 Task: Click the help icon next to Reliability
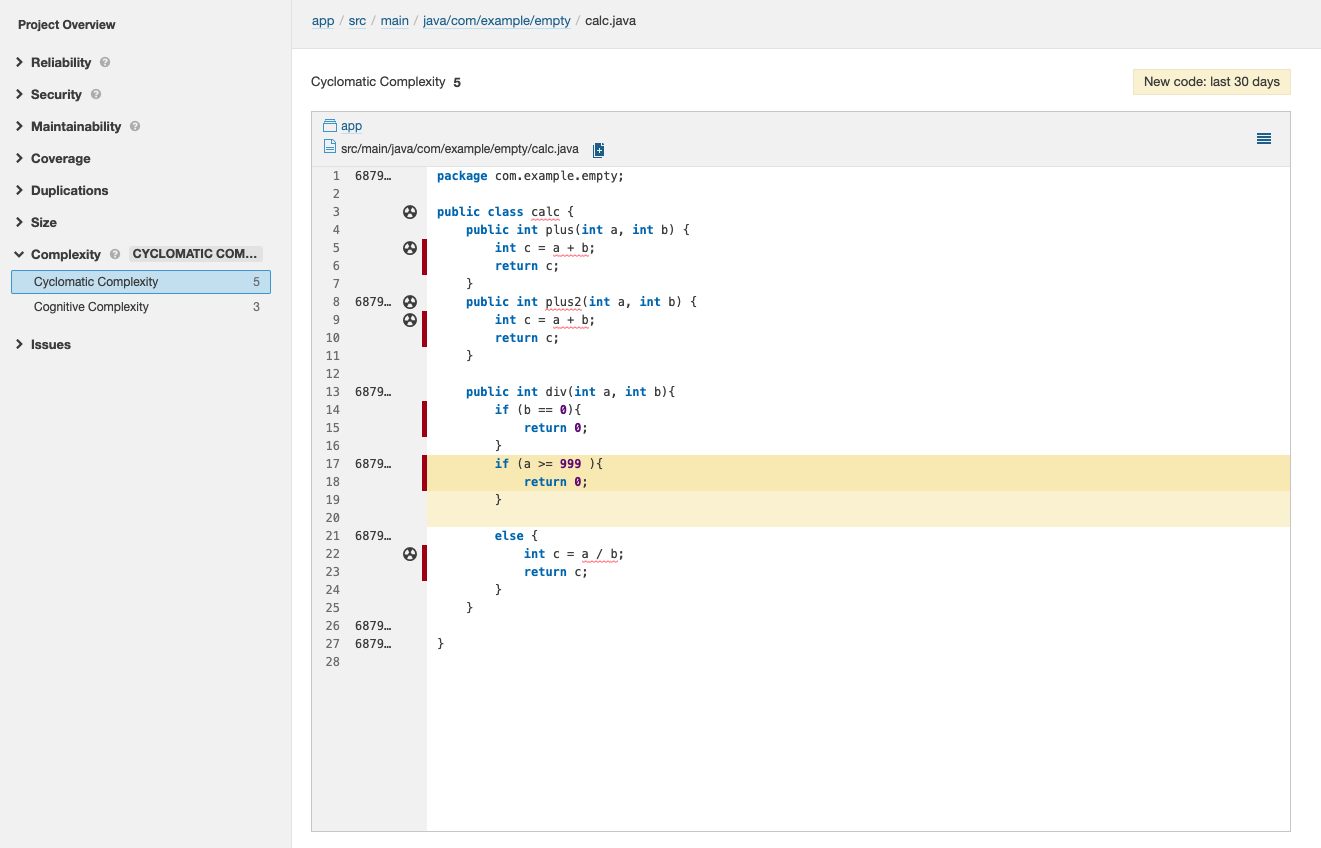(105, 62)
